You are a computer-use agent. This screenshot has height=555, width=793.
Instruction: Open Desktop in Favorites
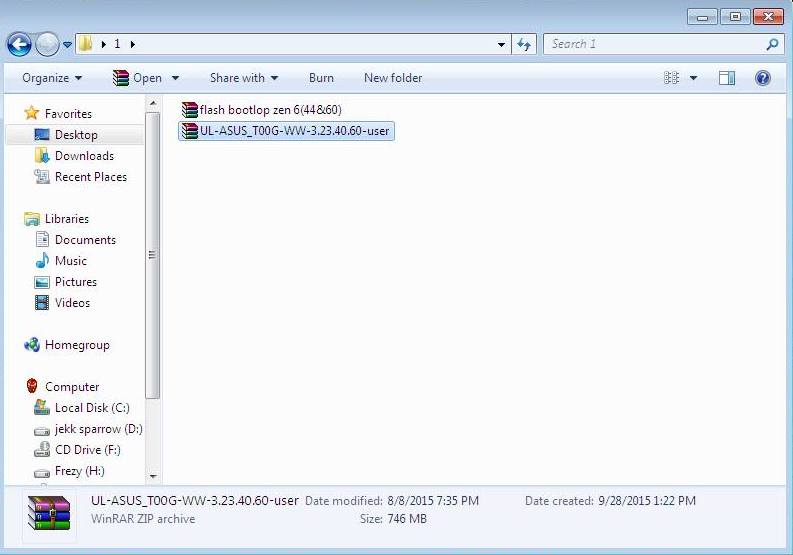pos(76,135)
